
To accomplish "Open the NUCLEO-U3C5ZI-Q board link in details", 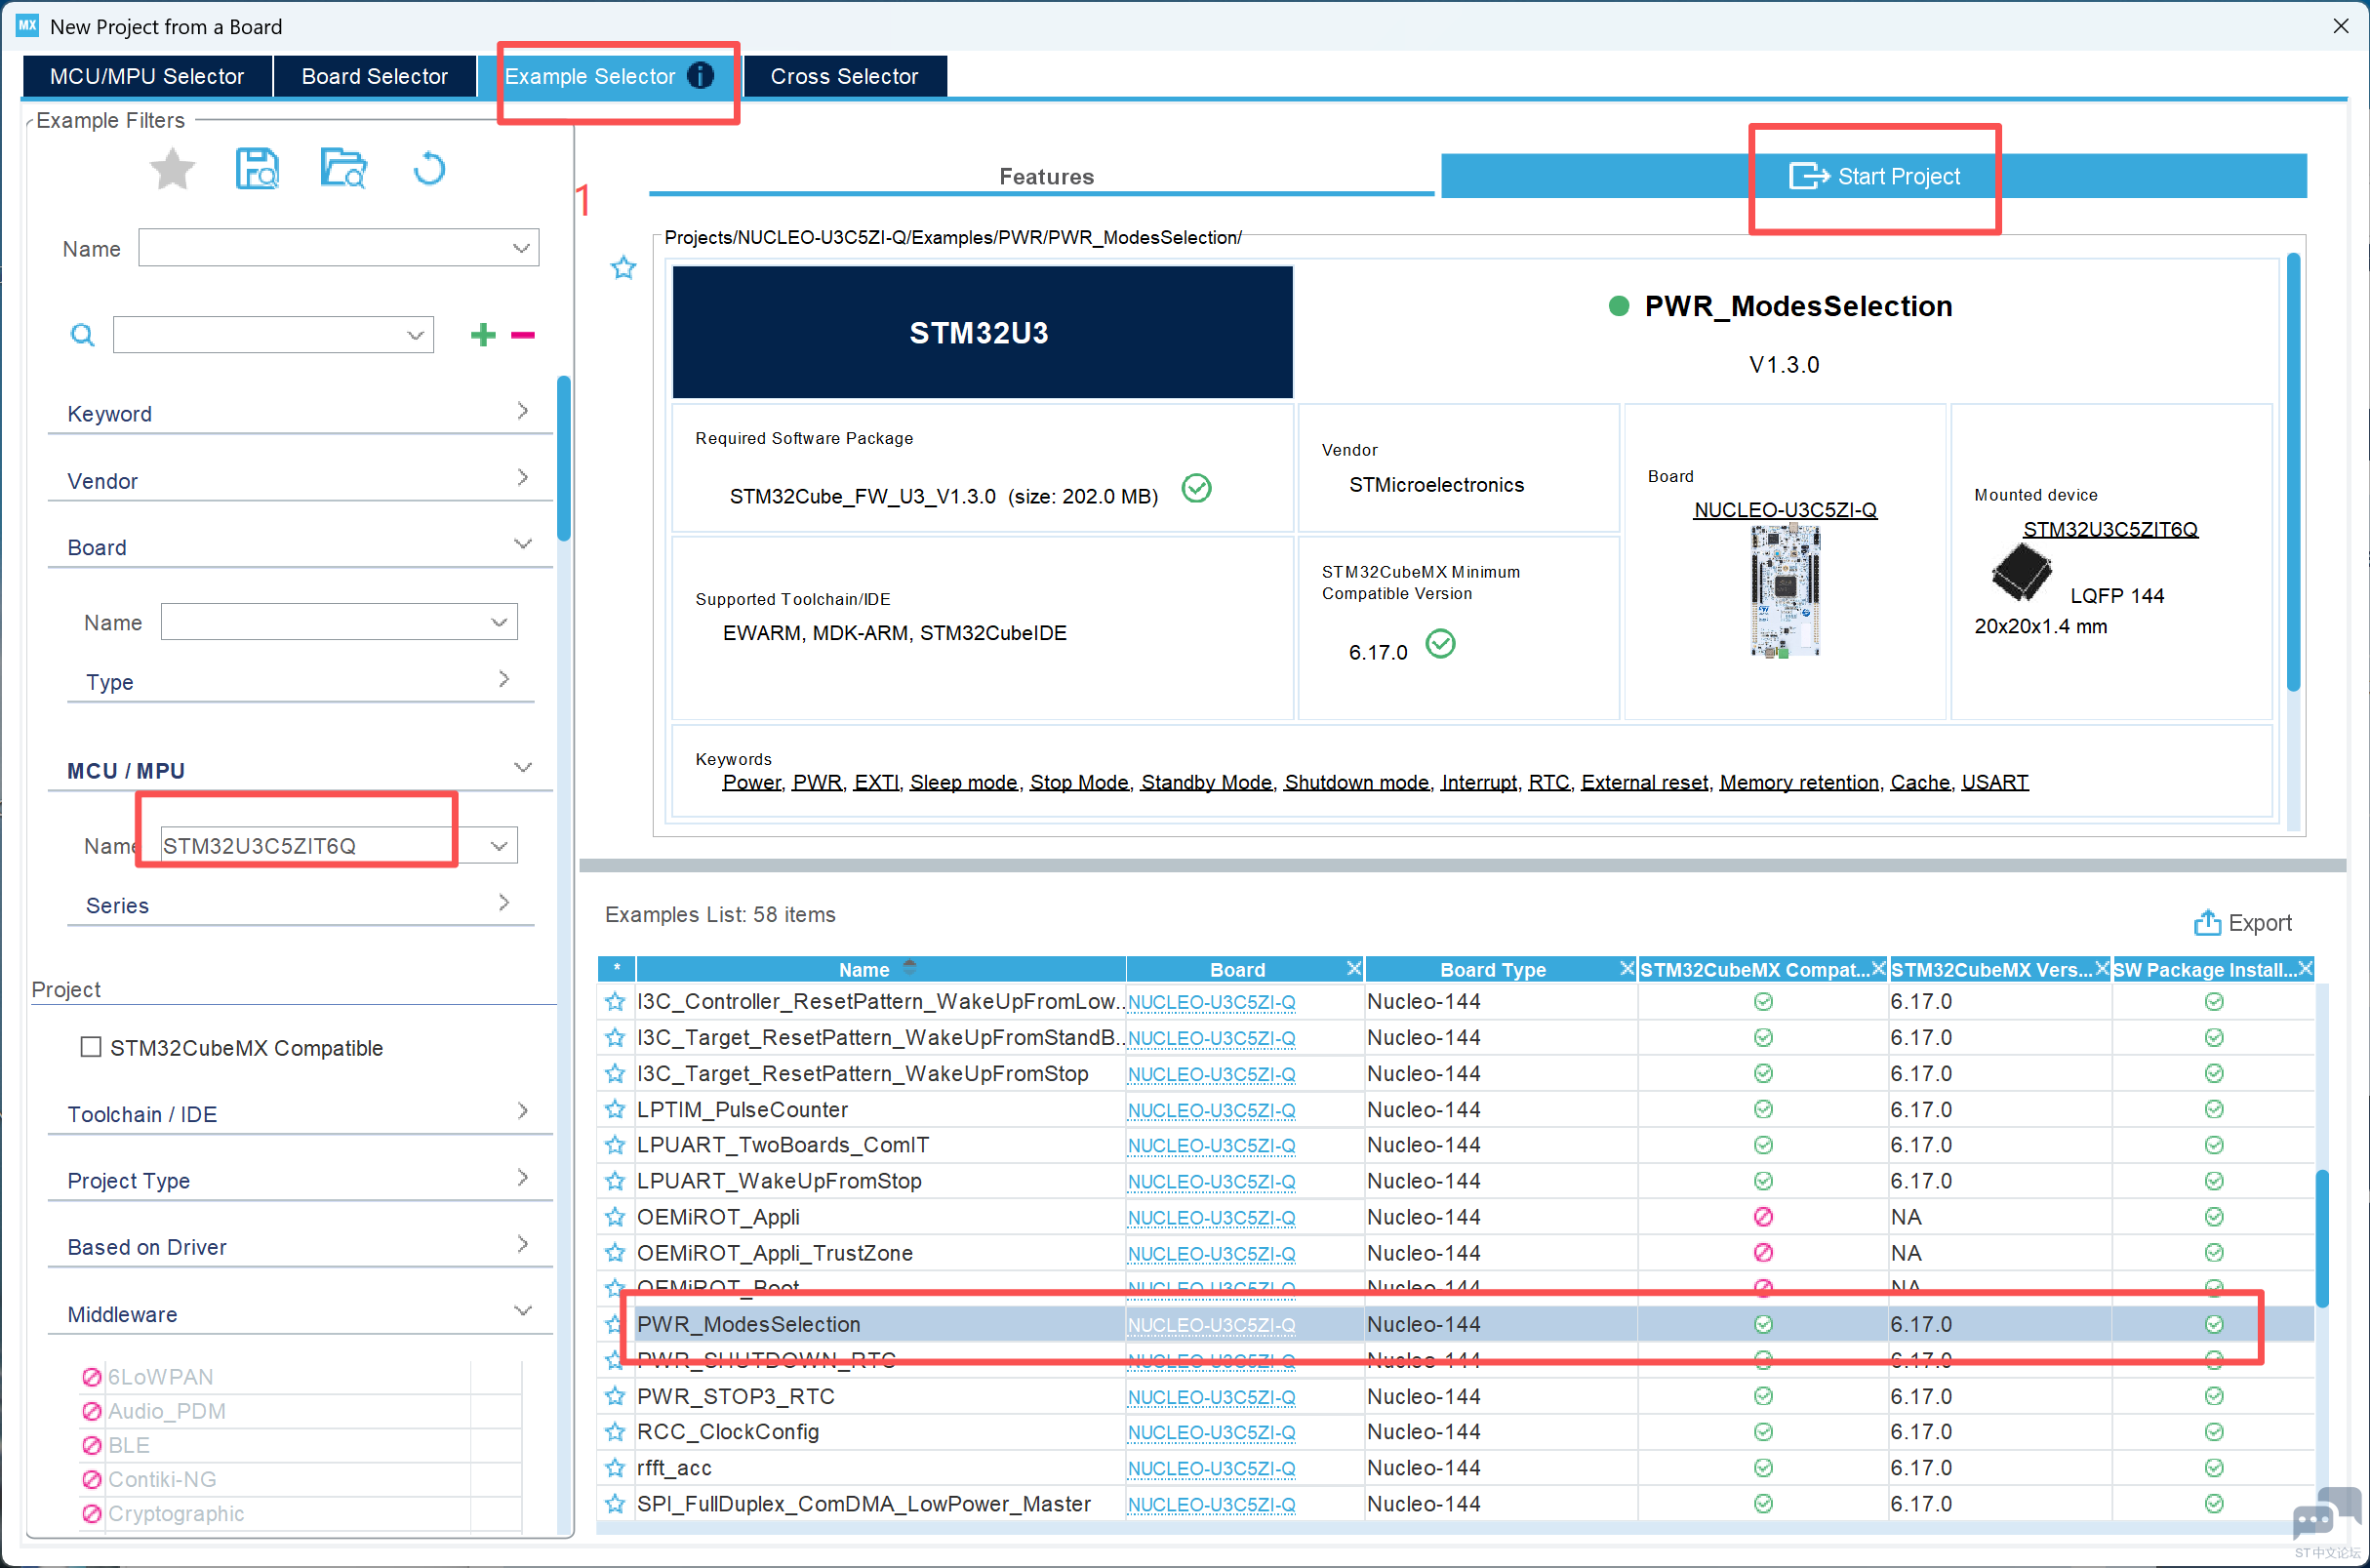I will (1785, 510).
